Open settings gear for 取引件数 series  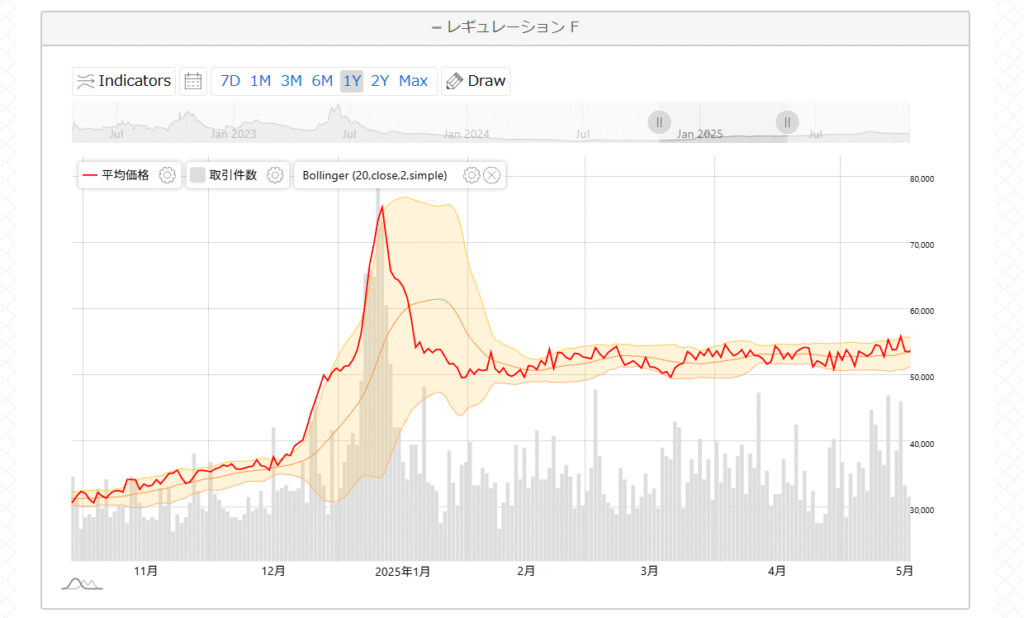coord(276,175)
